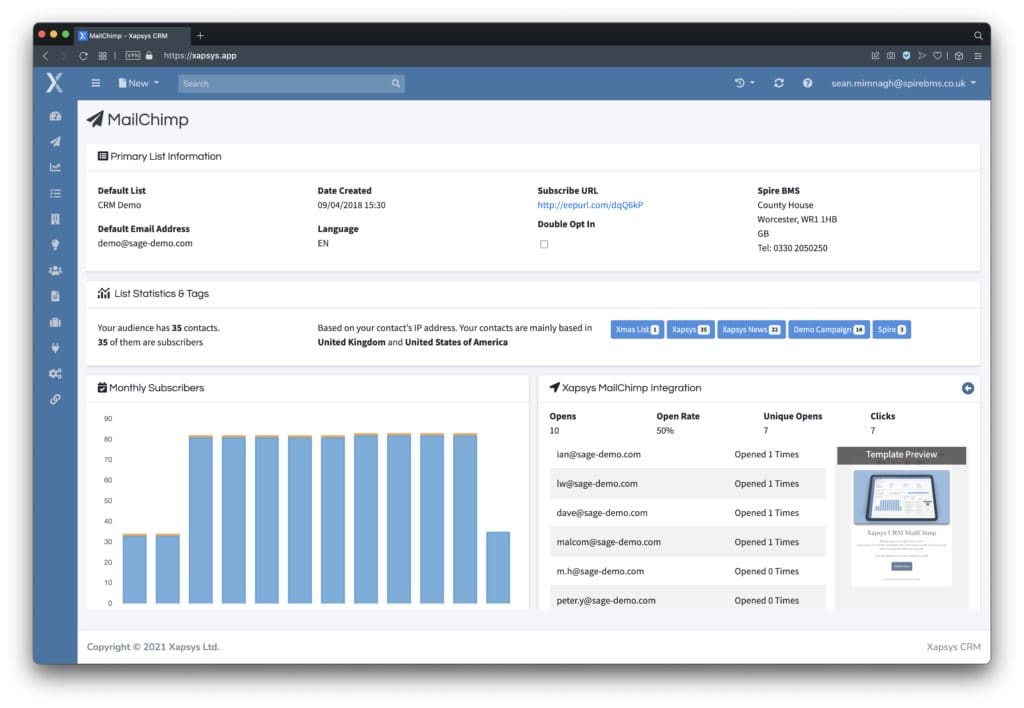
Task: Open the recent history dropdown
Action: pos(745,83)
